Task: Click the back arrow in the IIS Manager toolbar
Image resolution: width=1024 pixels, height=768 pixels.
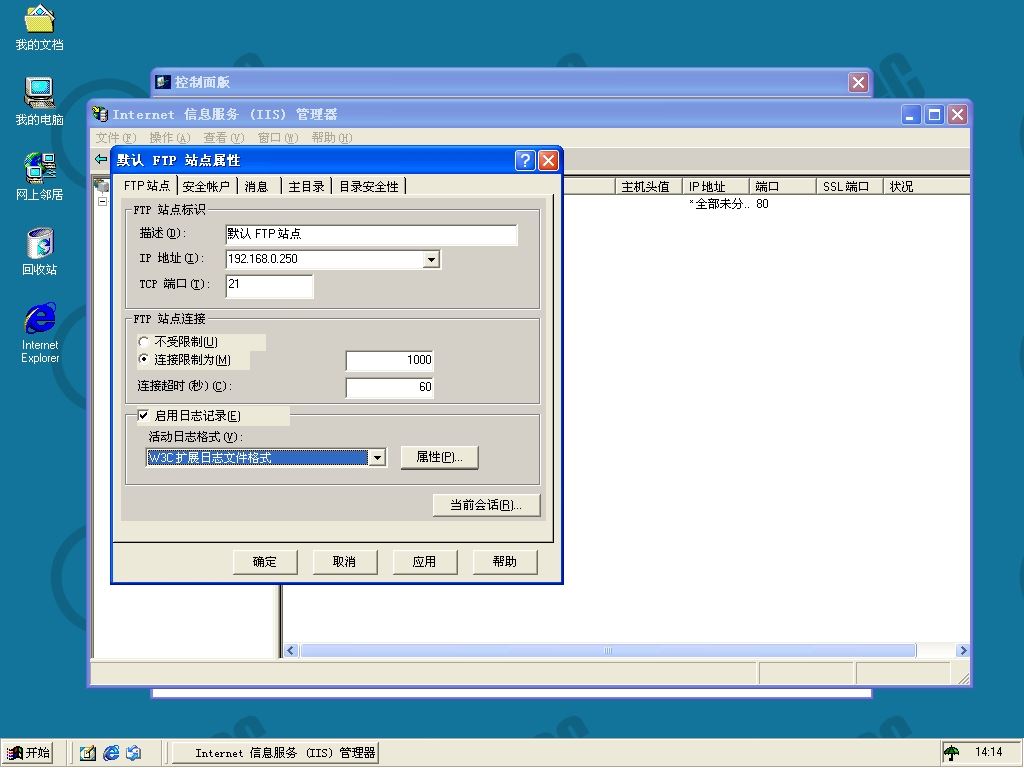Action: [x=101, y=159]
